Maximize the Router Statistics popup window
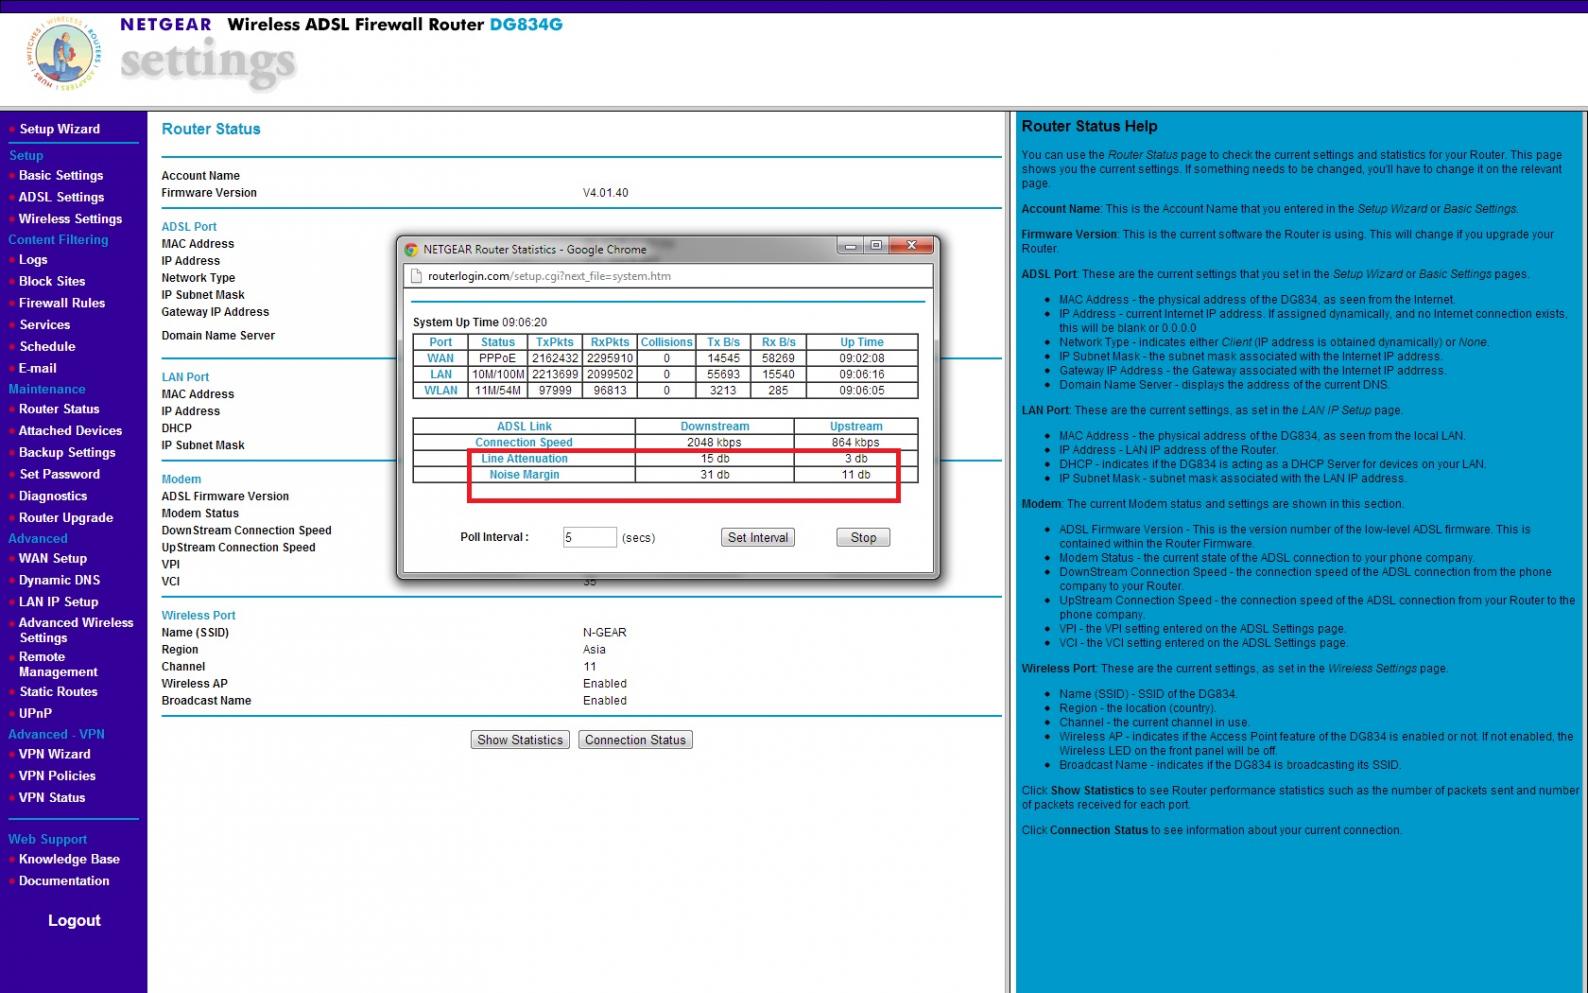The image size is (1588, 993). click(876, 246)
